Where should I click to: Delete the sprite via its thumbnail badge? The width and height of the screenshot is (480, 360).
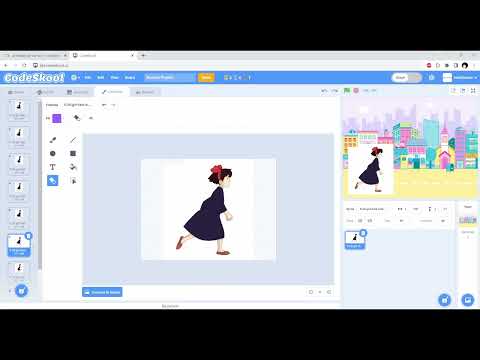(x=363, y=233)
